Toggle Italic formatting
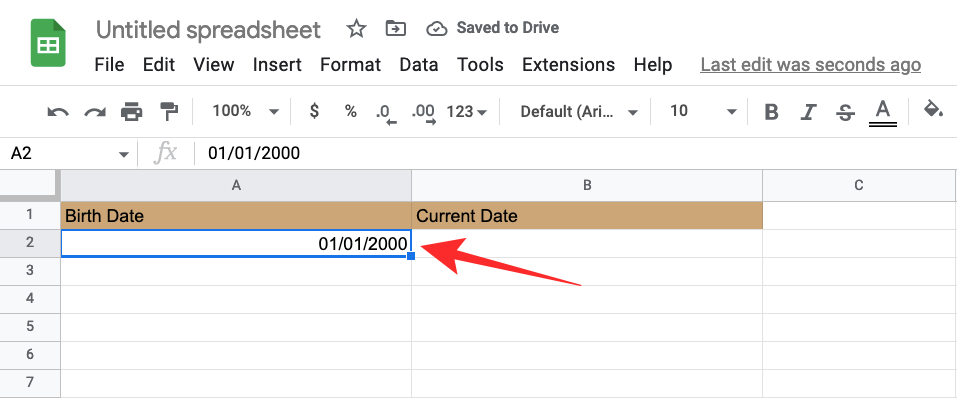 [809, 112]
